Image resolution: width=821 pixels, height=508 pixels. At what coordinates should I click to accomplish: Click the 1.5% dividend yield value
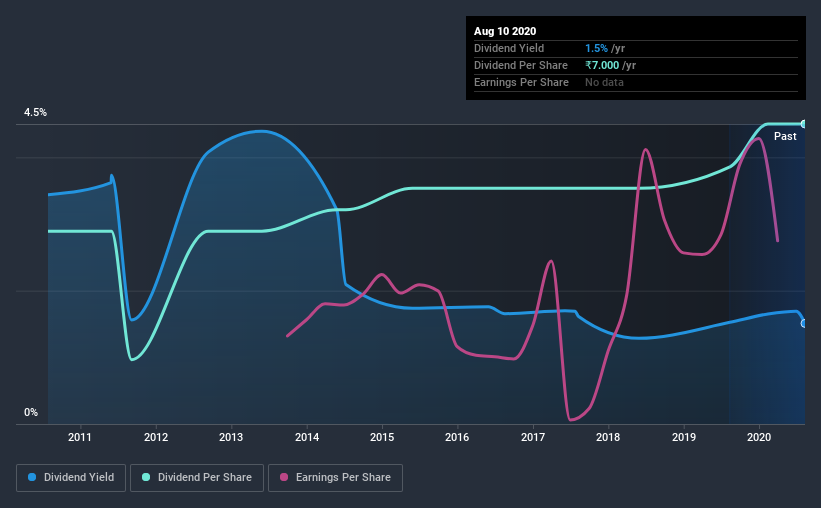pos(596,48)
